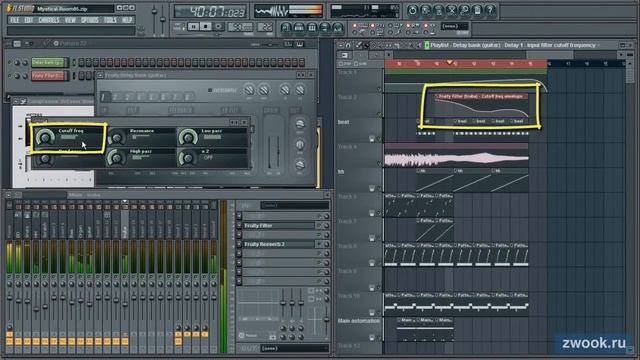Adjust the master track fader in mixer
The image size is (640, 360).
click(x=9, y=298)
